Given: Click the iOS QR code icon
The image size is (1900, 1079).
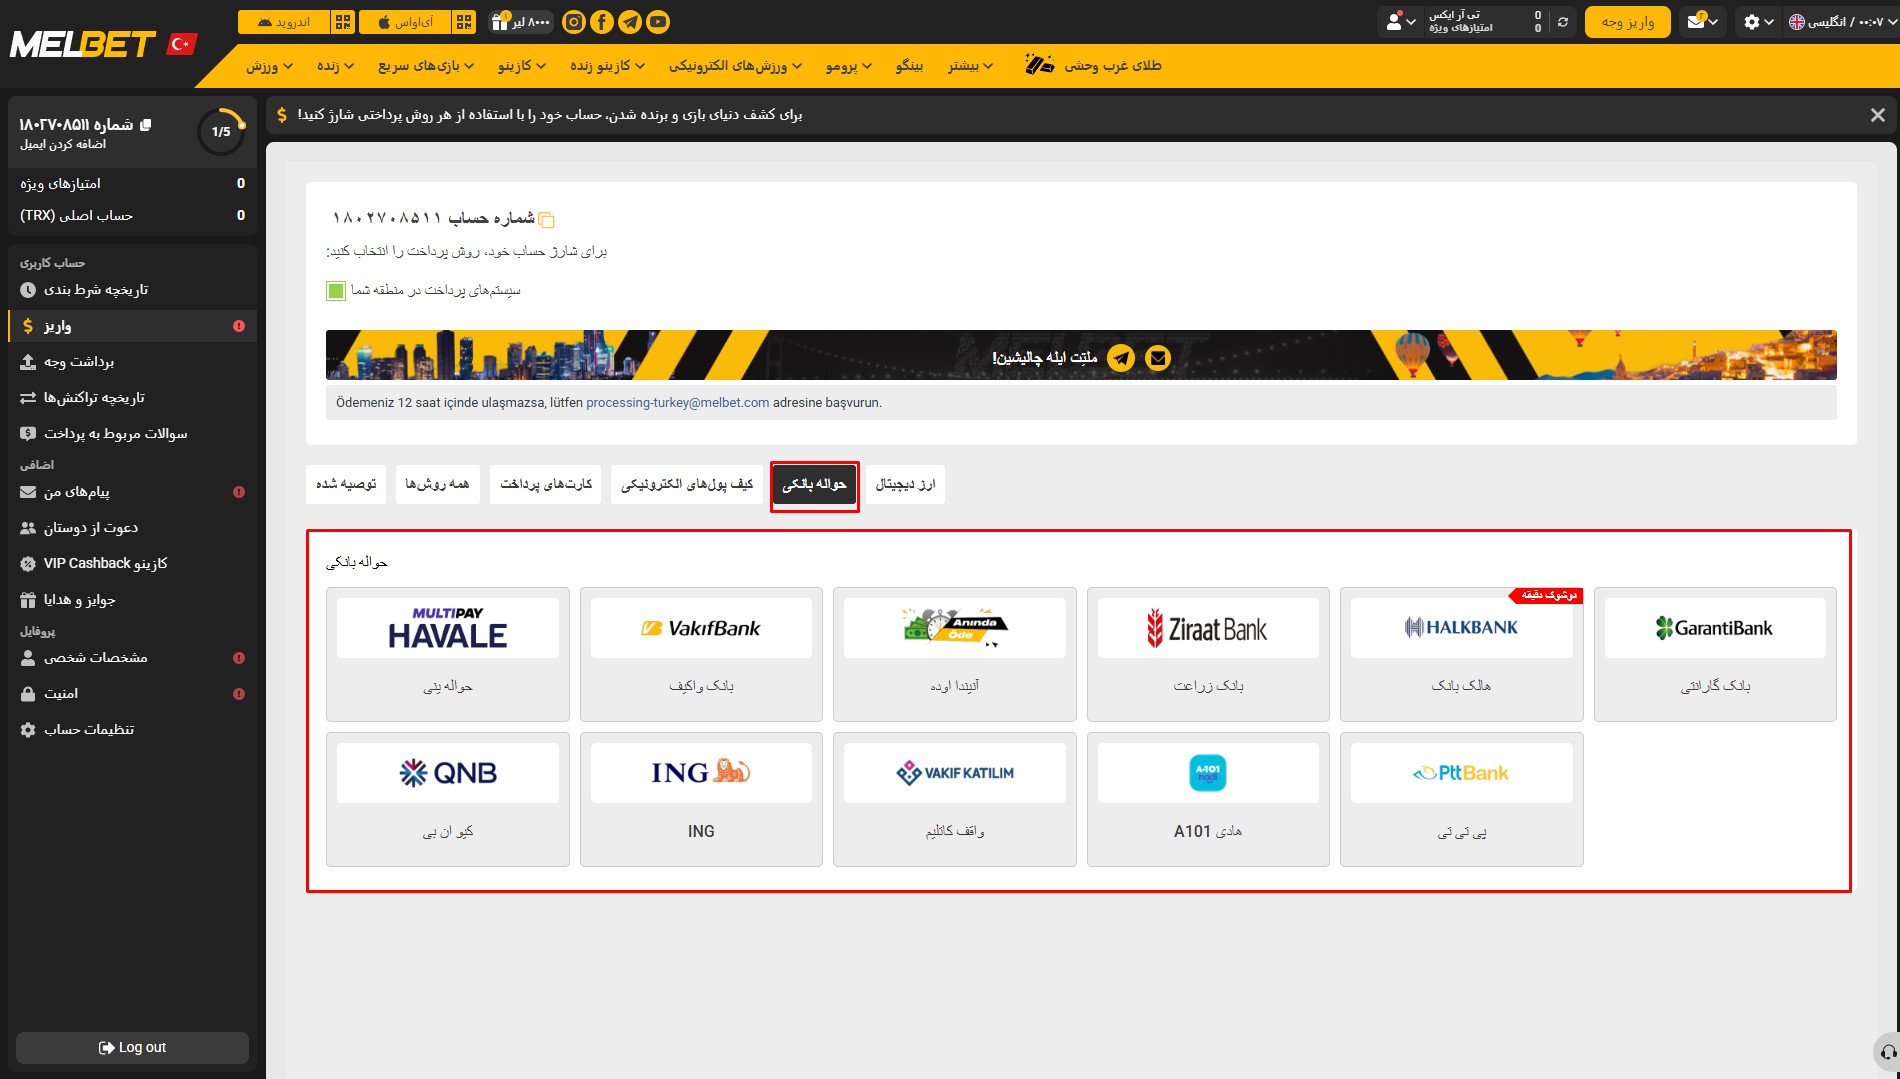Looking at the screenshot, I should click(x=464, y=22).
